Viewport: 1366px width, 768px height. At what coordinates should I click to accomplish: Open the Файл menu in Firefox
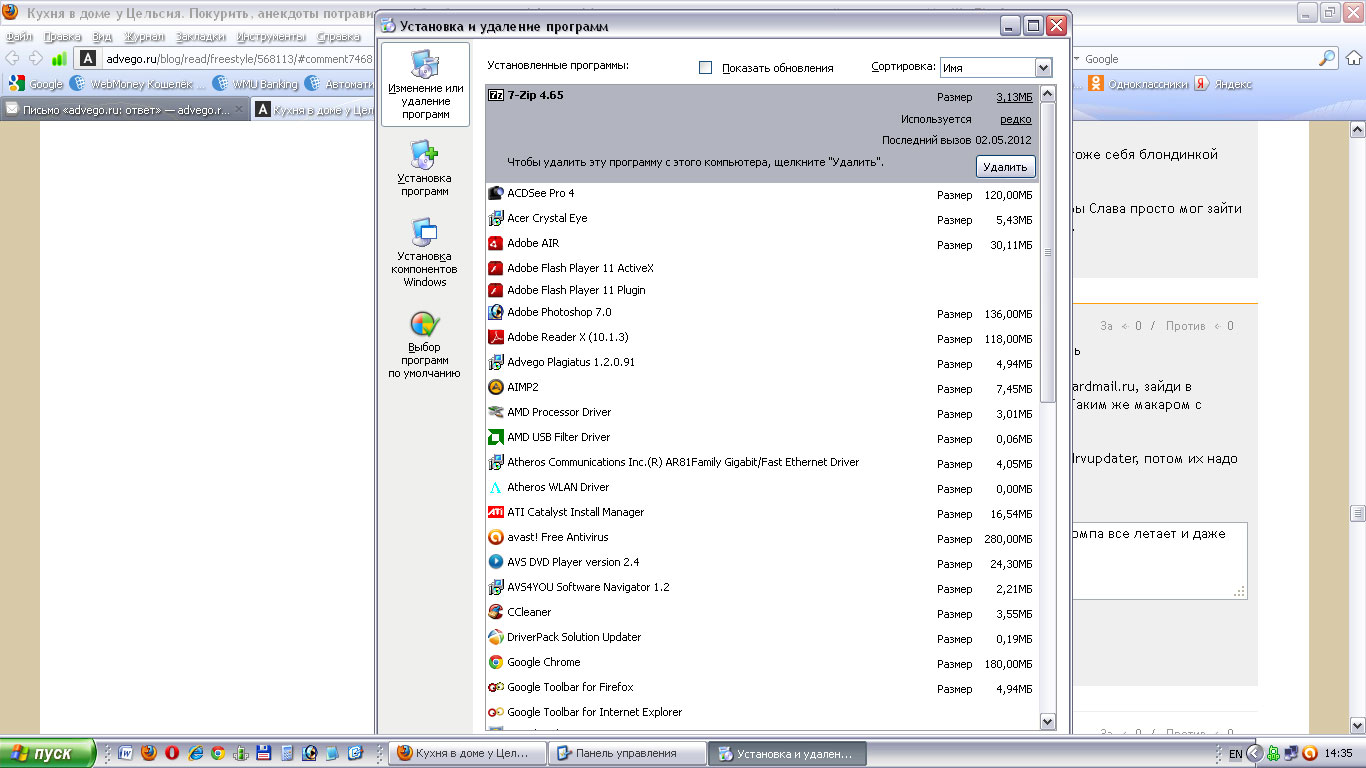click(19, 37)
